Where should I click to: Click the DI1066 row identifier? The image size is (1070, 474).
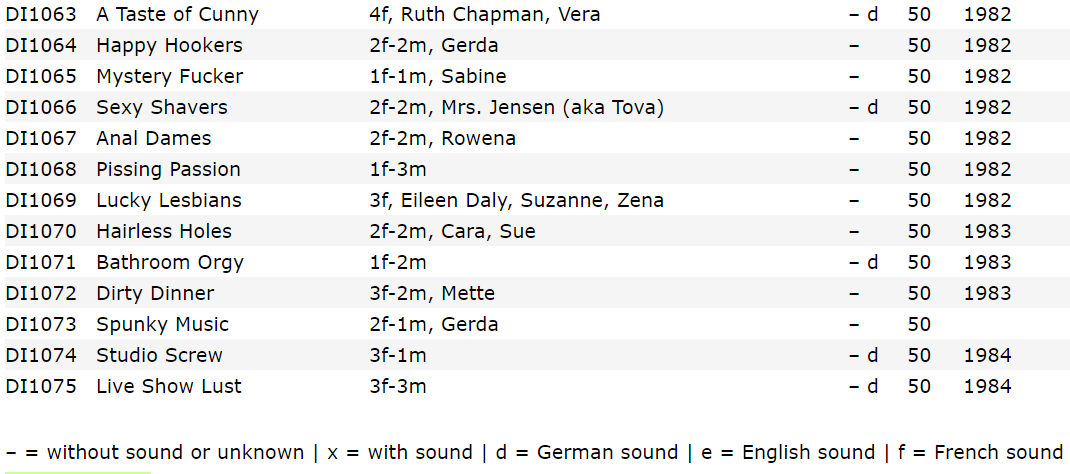click(41, 108)
